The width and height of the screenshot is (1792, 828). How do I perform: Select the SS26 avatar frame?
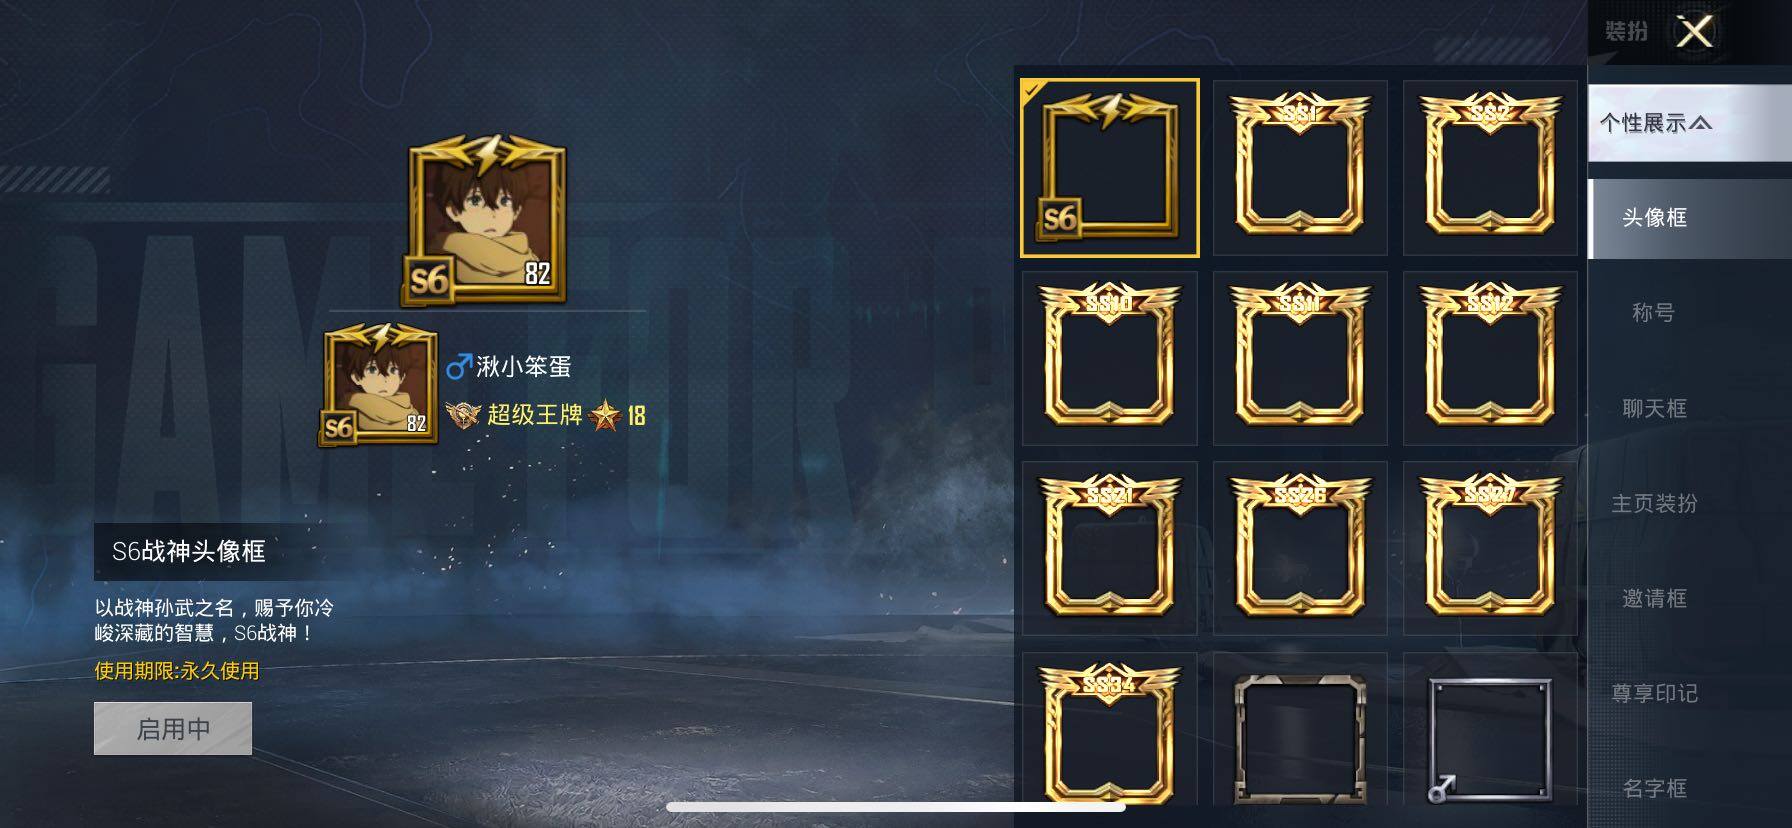tap(1300, 548)
